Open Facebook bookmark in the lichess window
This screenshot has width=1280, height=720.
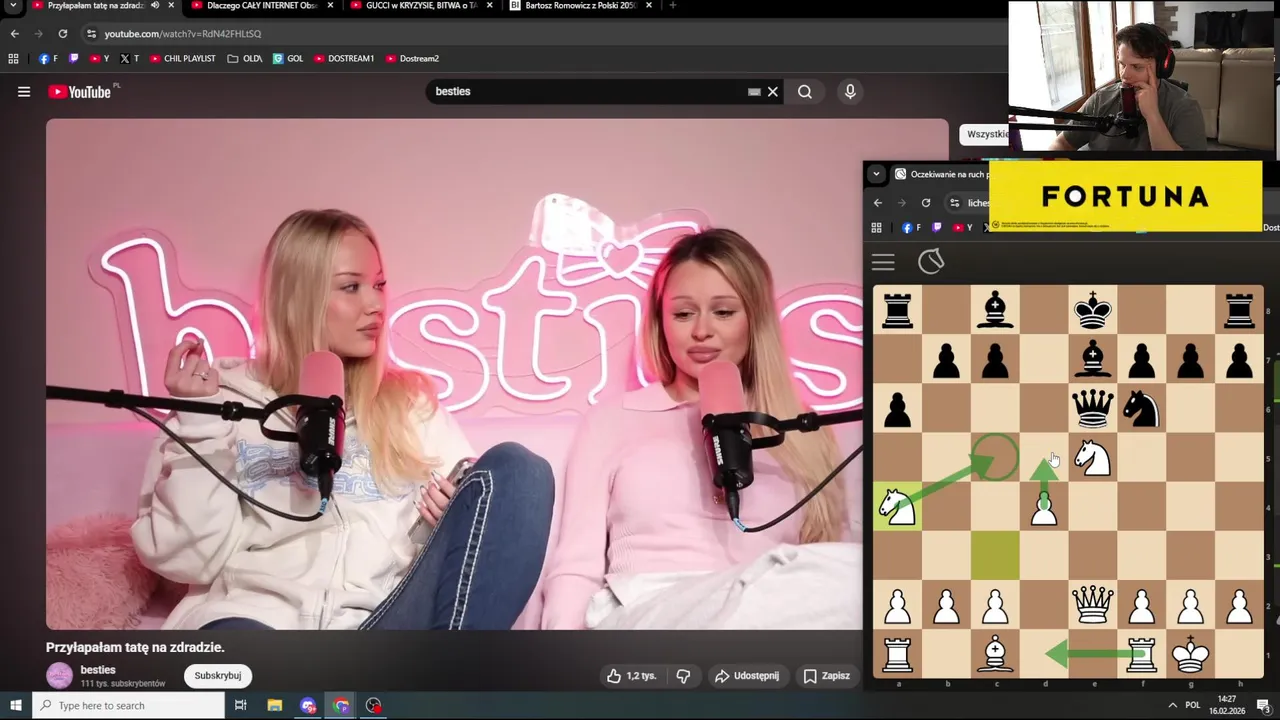tap(911, 228)
